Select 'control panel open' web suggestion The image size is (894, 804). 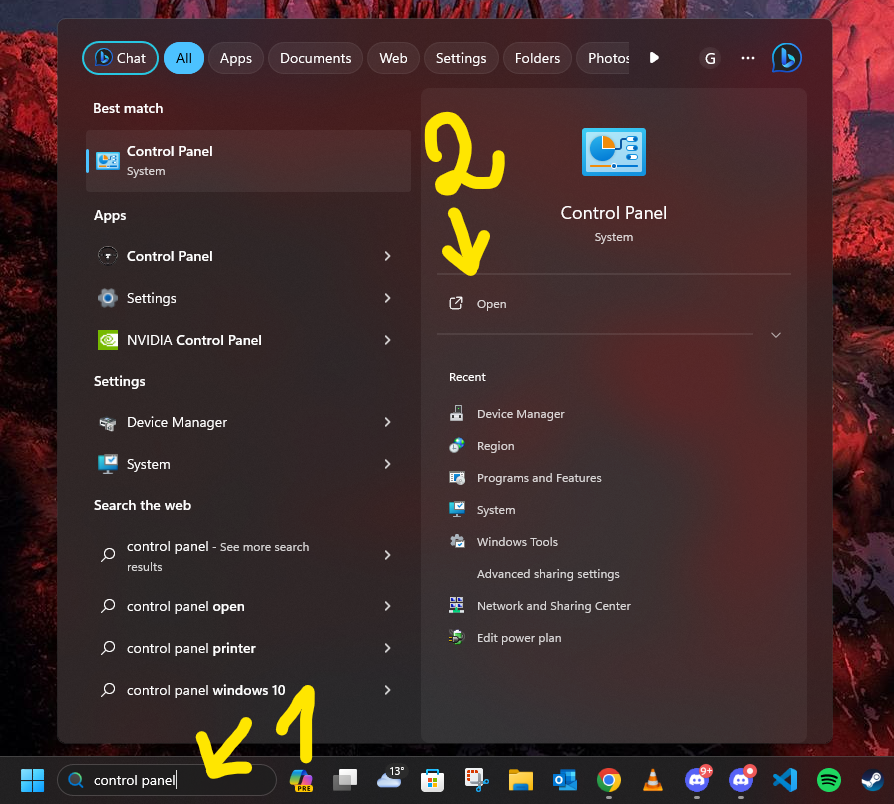[249, 606]
